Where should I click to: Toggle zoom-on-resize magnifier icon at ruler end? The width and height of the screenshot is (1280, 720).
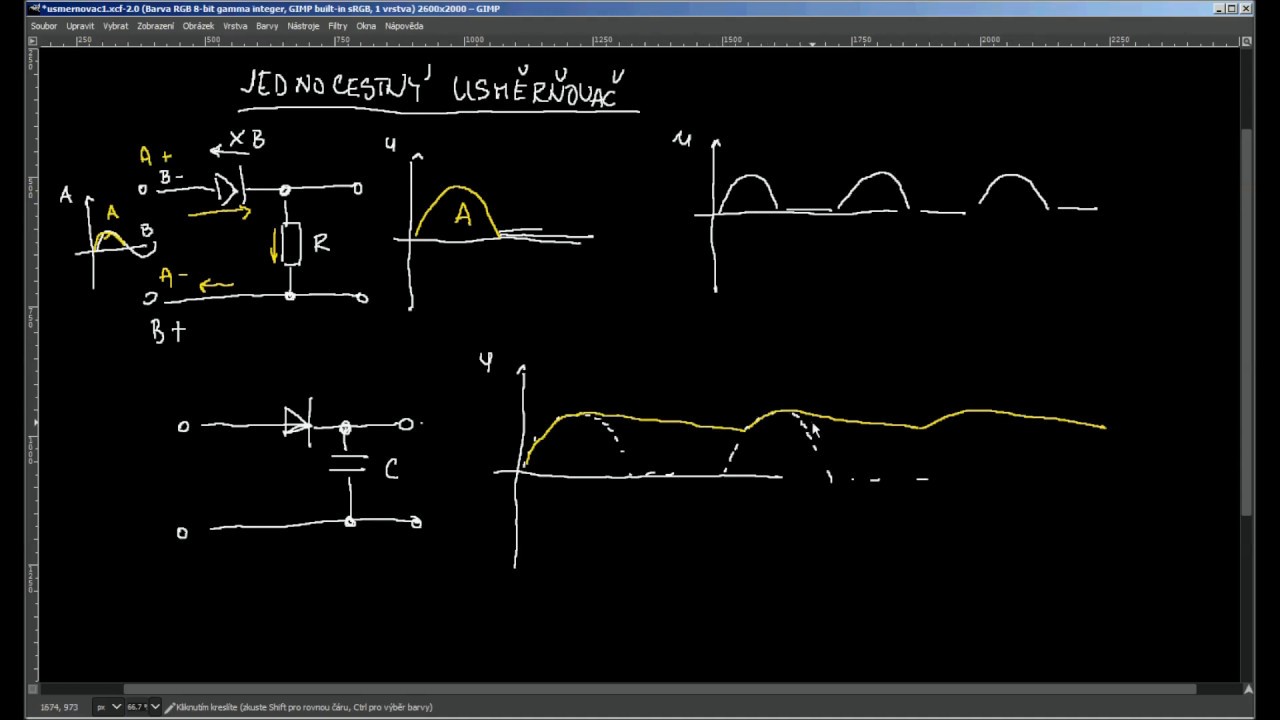coord(1247,41)
